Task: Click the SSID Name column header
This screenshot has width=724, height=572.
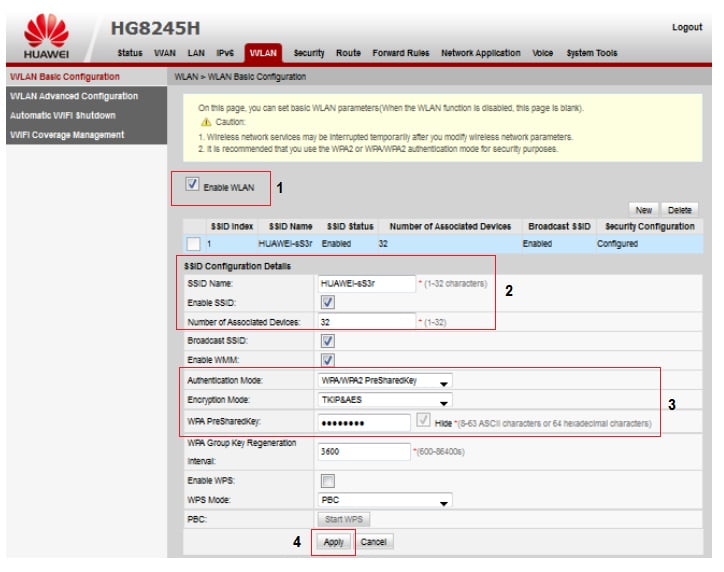Action: [x=290, y=227]
